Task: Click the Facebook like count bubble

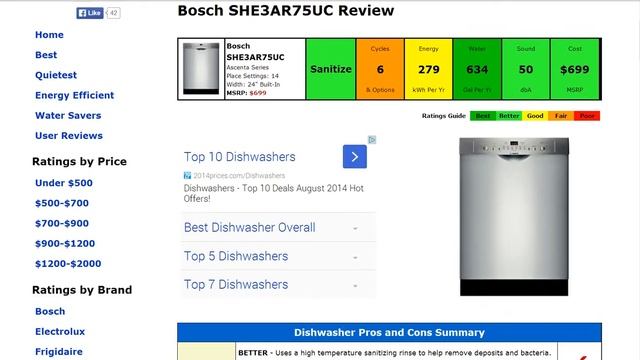Action: pyautogui.click(x=113, y=13)
